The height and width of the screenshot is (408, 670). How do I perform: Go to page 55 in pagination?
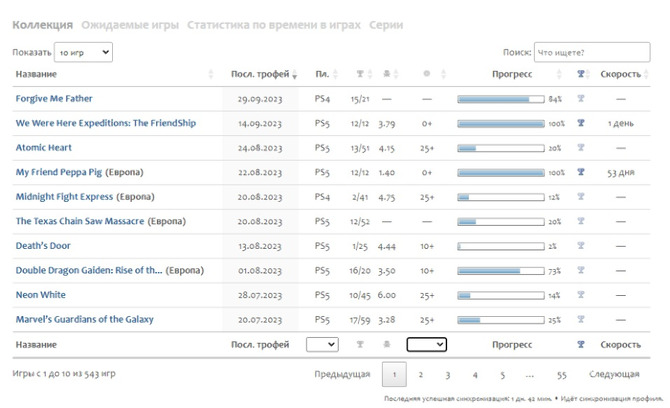tap(561, 374)
